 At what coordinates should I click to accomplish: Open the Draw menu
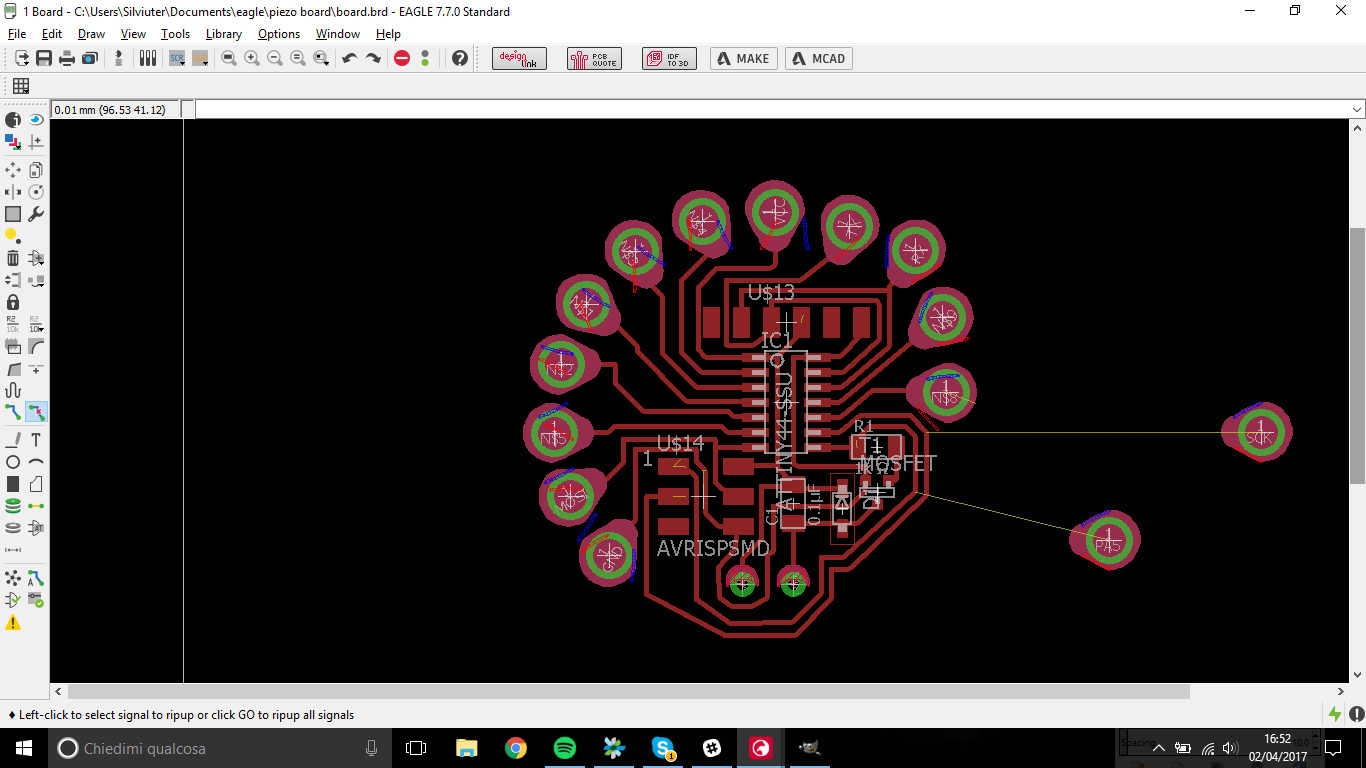pos(91,34)
